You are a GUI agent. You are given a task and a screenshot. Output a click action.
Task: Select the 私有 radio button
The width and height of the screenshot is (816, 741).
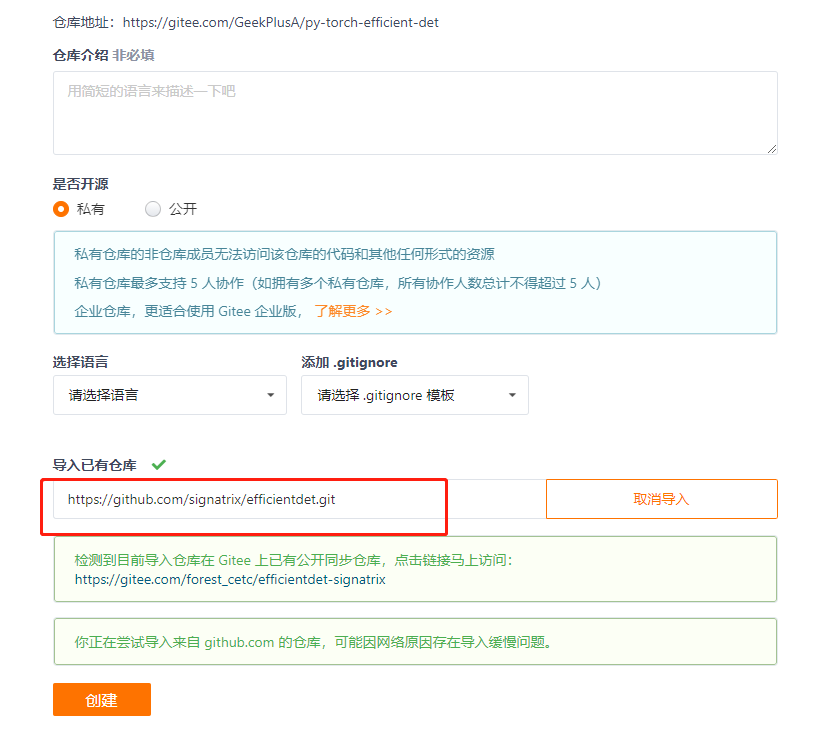(60, 209)
